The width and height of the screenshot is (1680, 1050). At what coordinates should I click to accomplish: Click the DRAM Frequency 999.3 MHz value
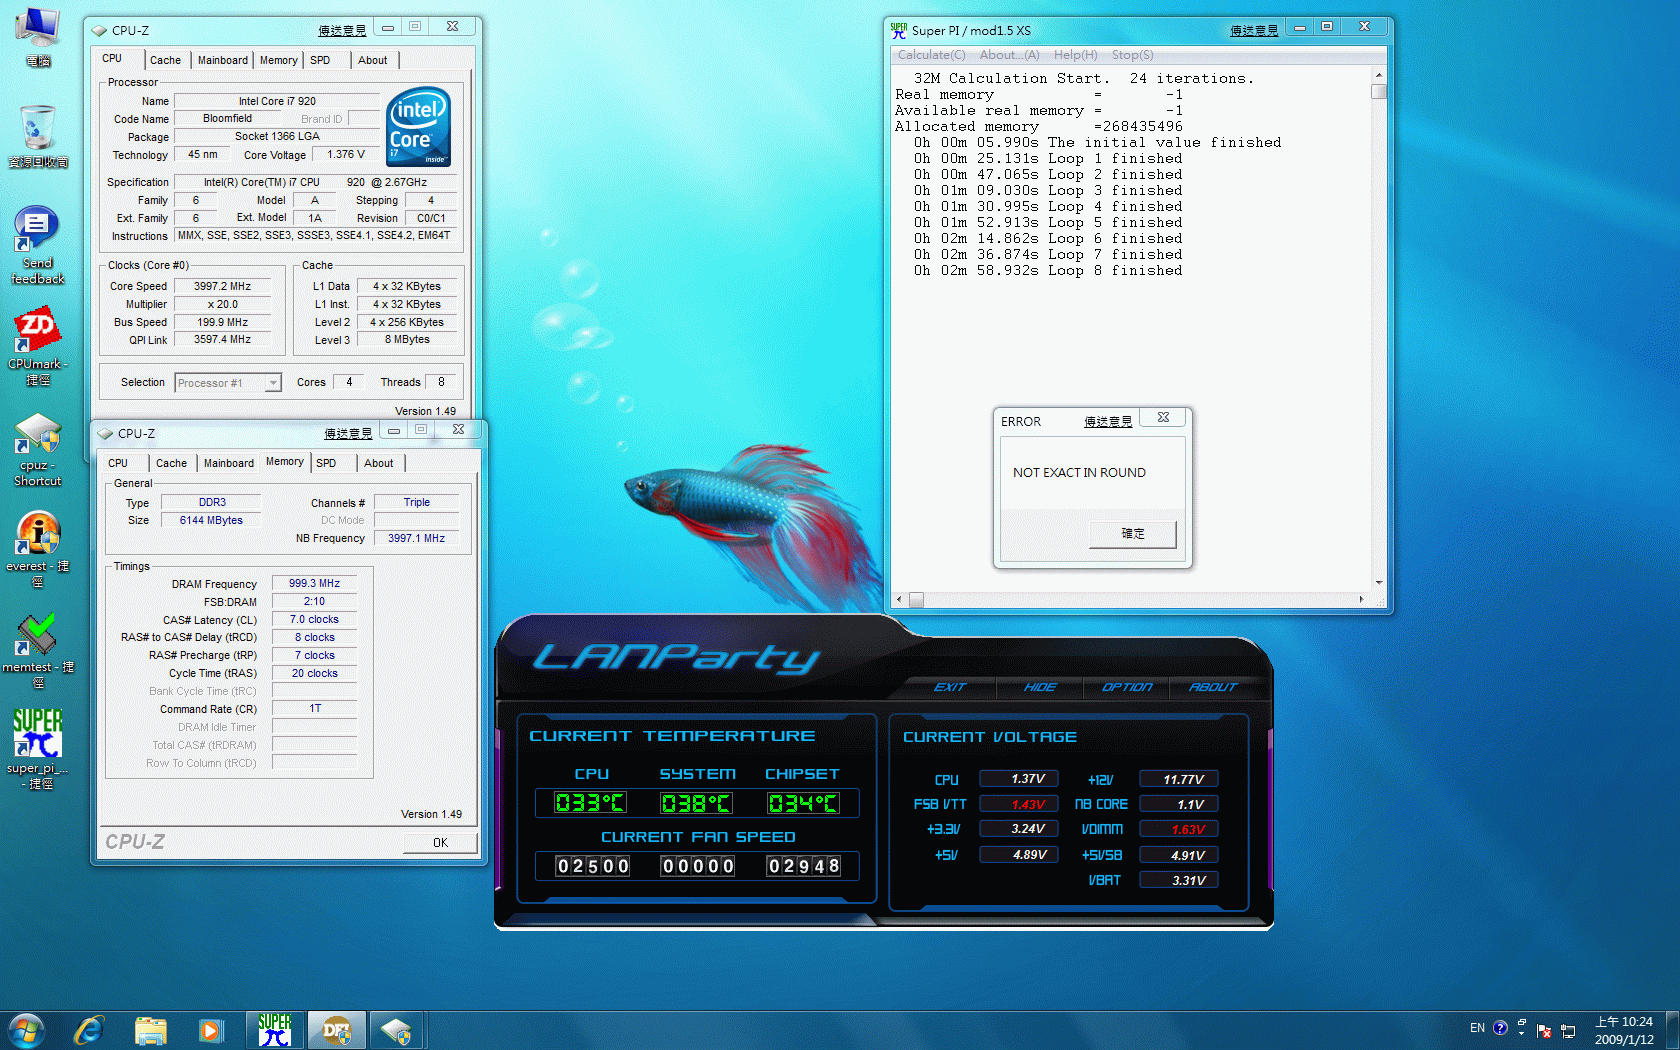coord(314,584)
